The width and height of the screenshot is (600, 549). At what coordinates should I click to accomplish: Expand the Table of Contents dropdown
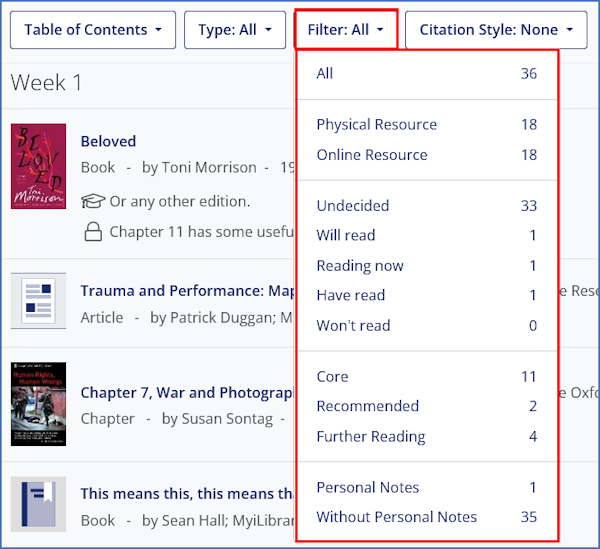point(93,30)
